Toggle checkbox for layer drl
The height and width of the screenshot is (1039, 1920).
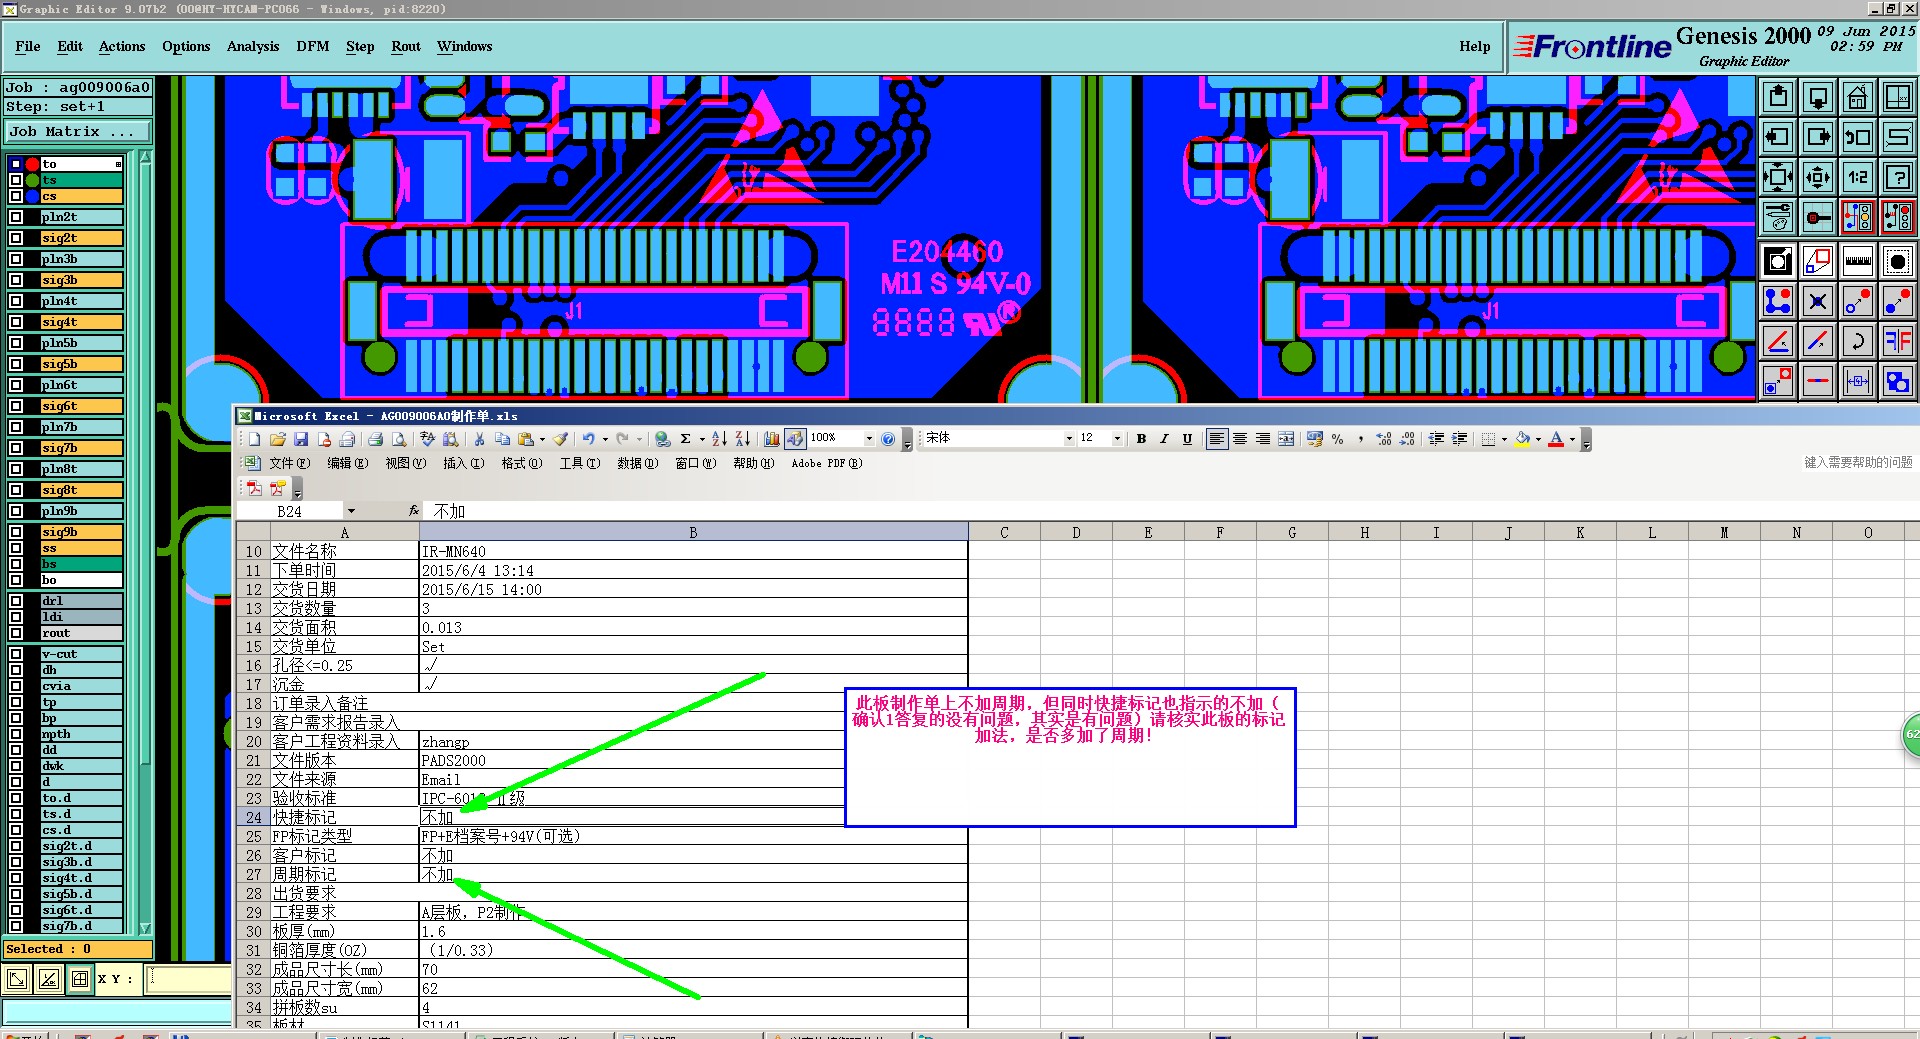(16, 601)
